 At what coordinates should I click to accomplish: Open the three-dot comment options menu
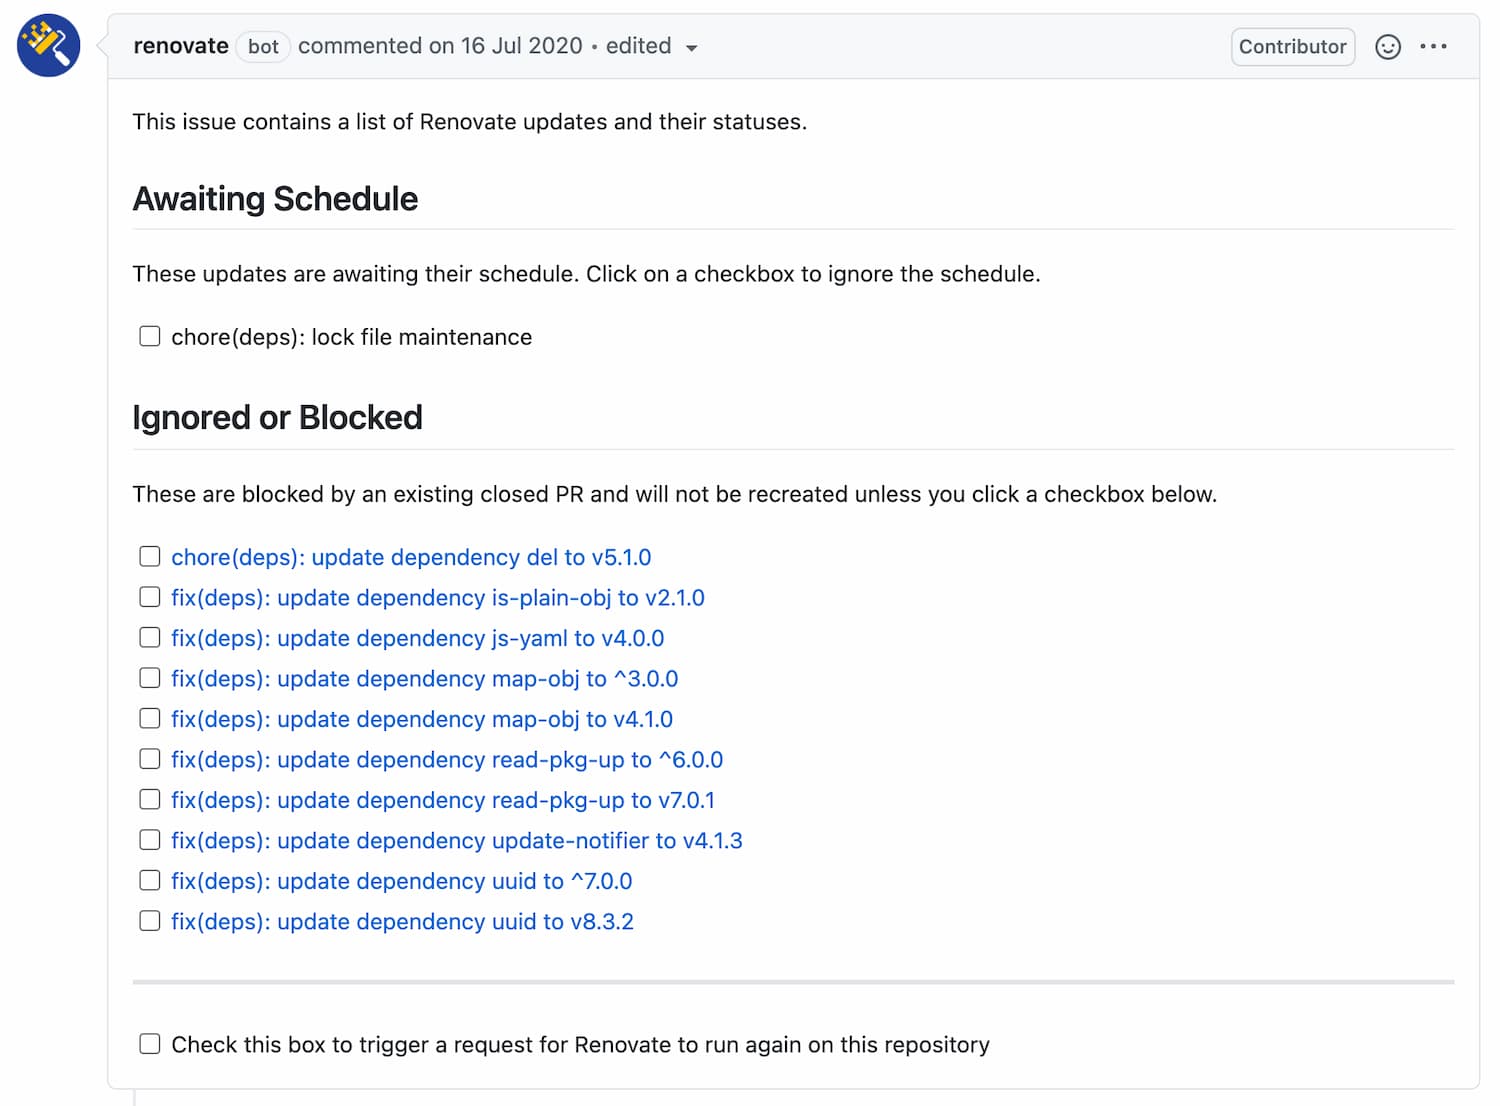(x=1433, y=47)
